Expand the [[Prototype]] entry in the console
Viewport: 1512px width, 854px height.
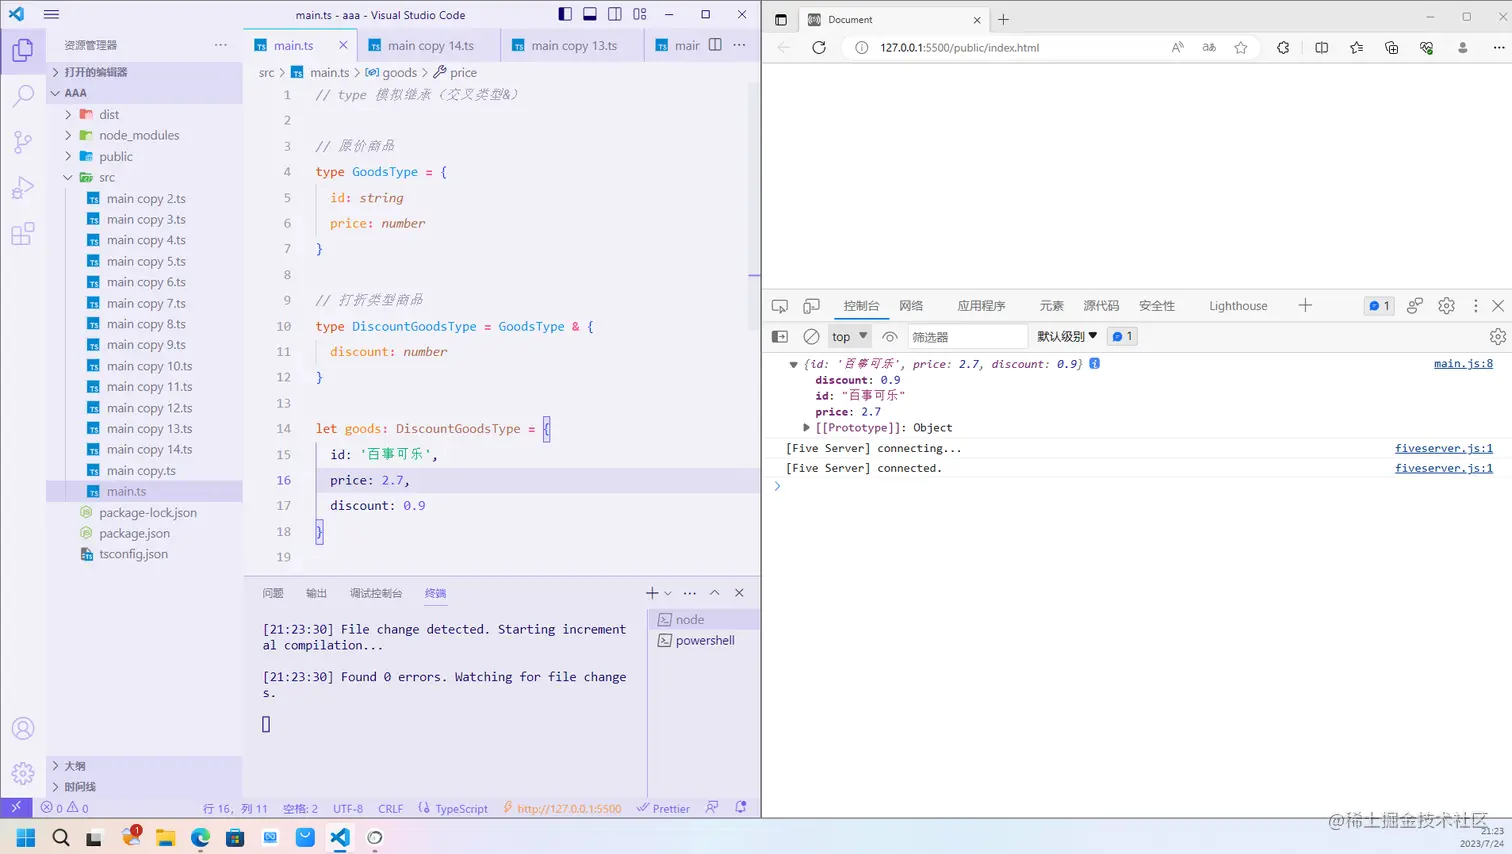[807, 428]
